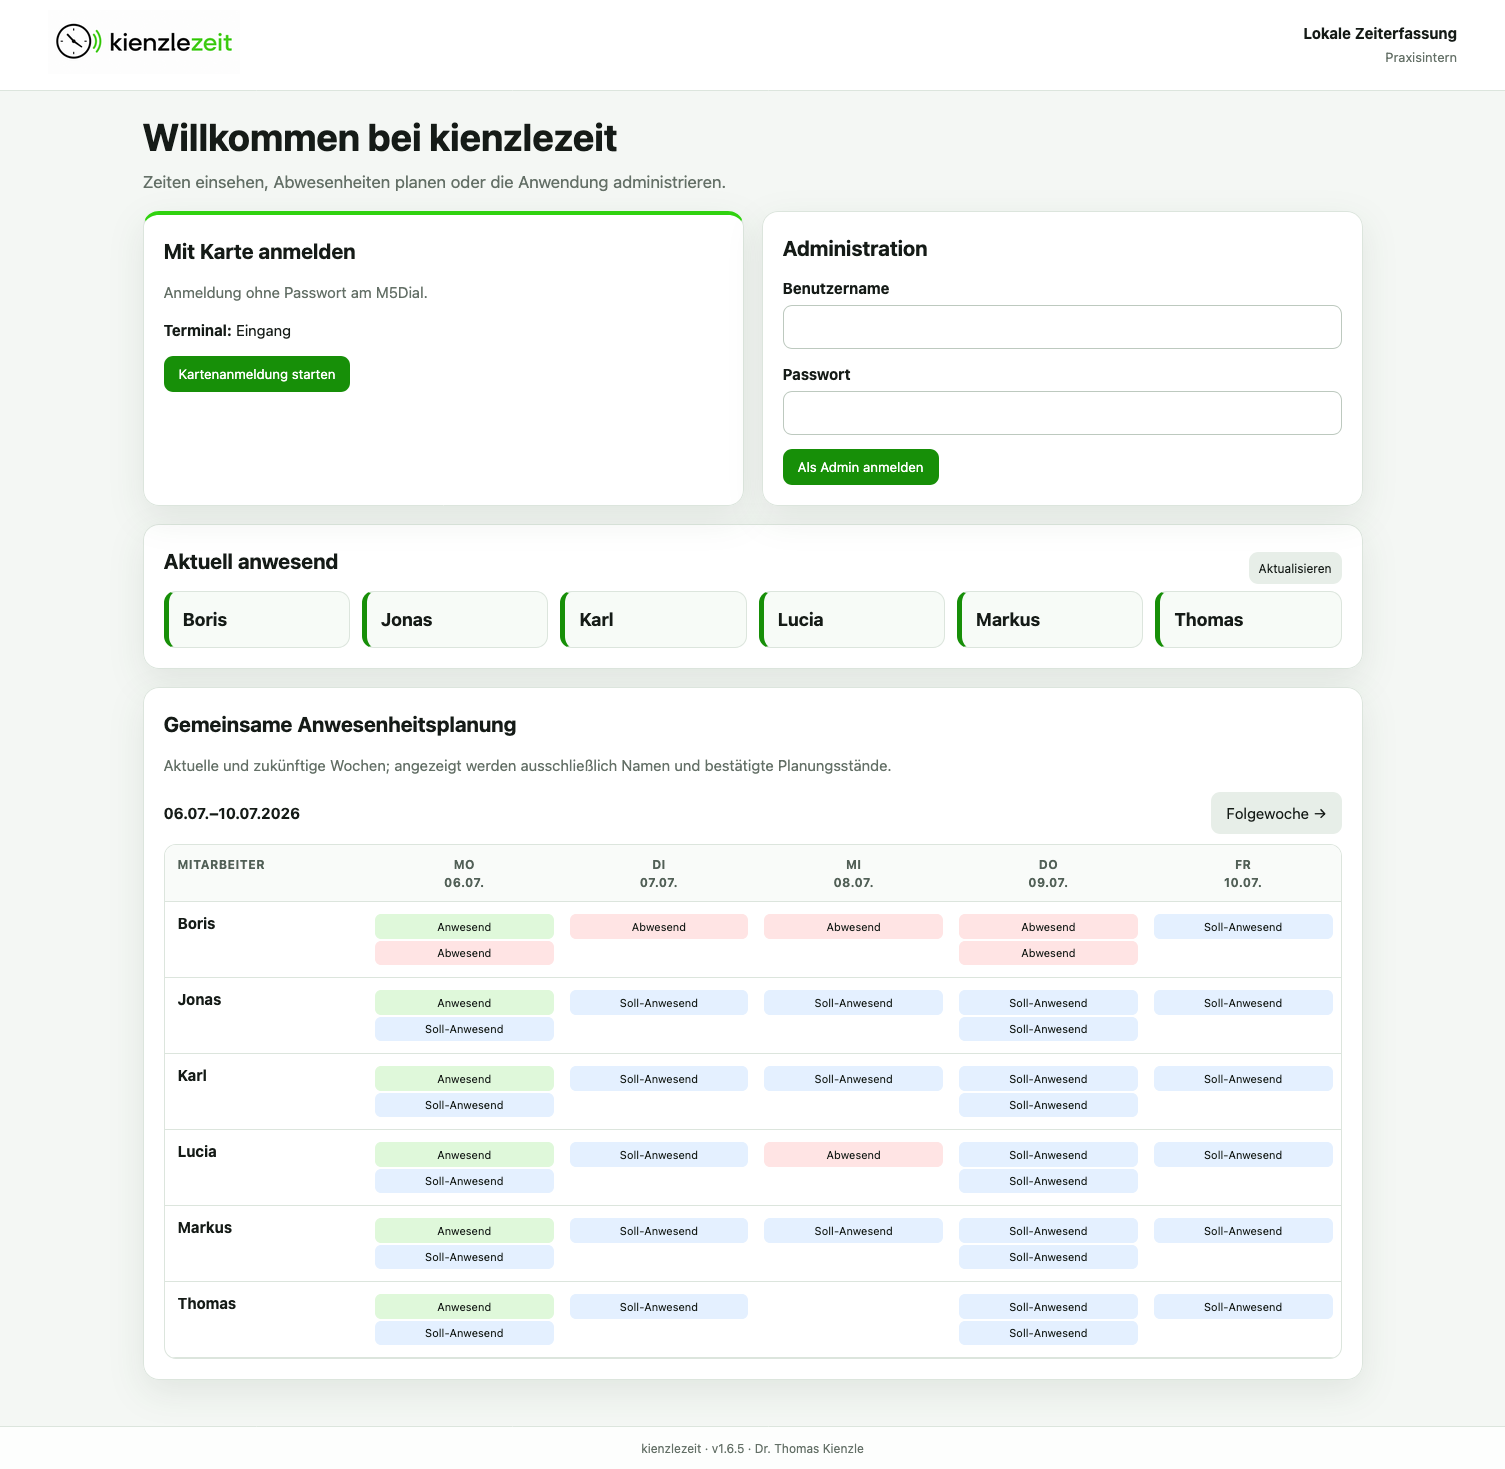Click the Praxisintern header subtitle
The image size is (1505, 1469).
[1421, 58]
